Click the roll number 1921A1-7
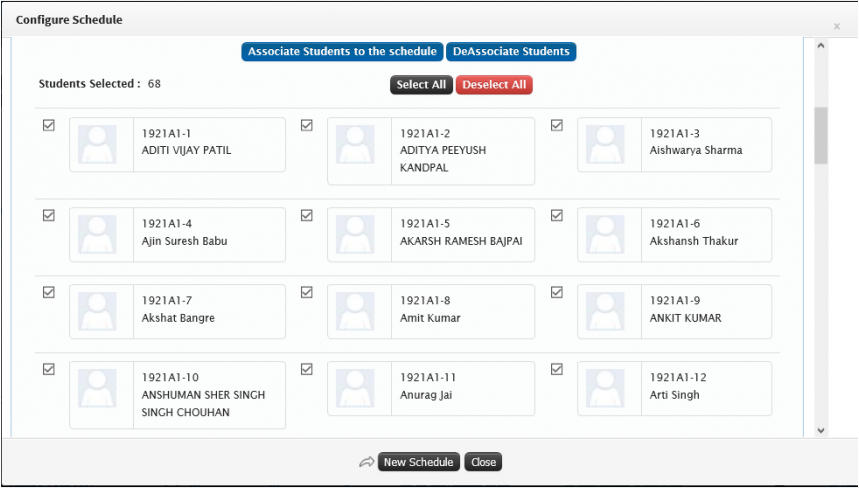This screenshot has width=859, height=488. pos(167,301)
